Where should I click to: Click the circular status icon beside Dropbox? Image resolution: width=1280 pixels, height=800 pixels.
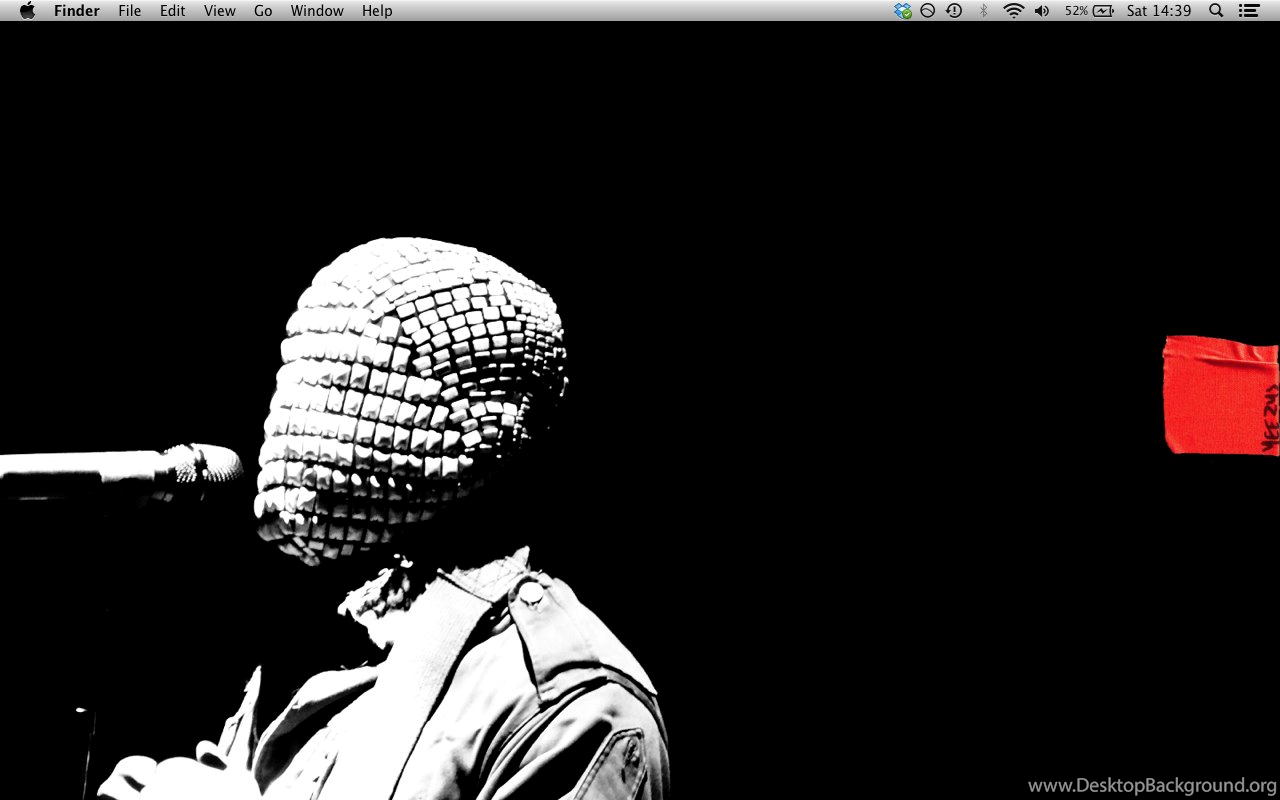point(928,11)
